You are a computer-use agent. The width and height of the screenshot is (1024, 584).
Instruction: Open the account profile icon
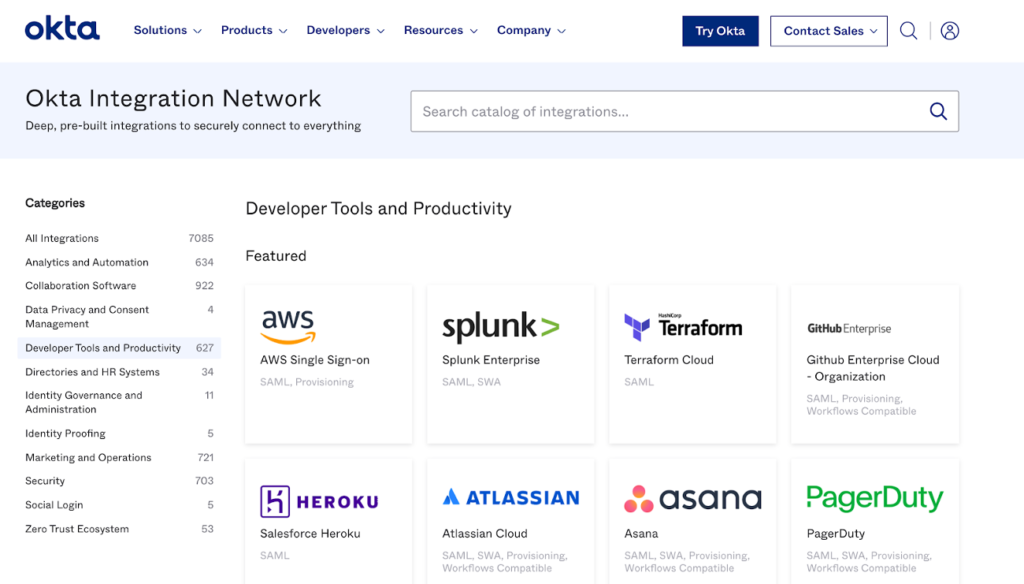(949, 30)
